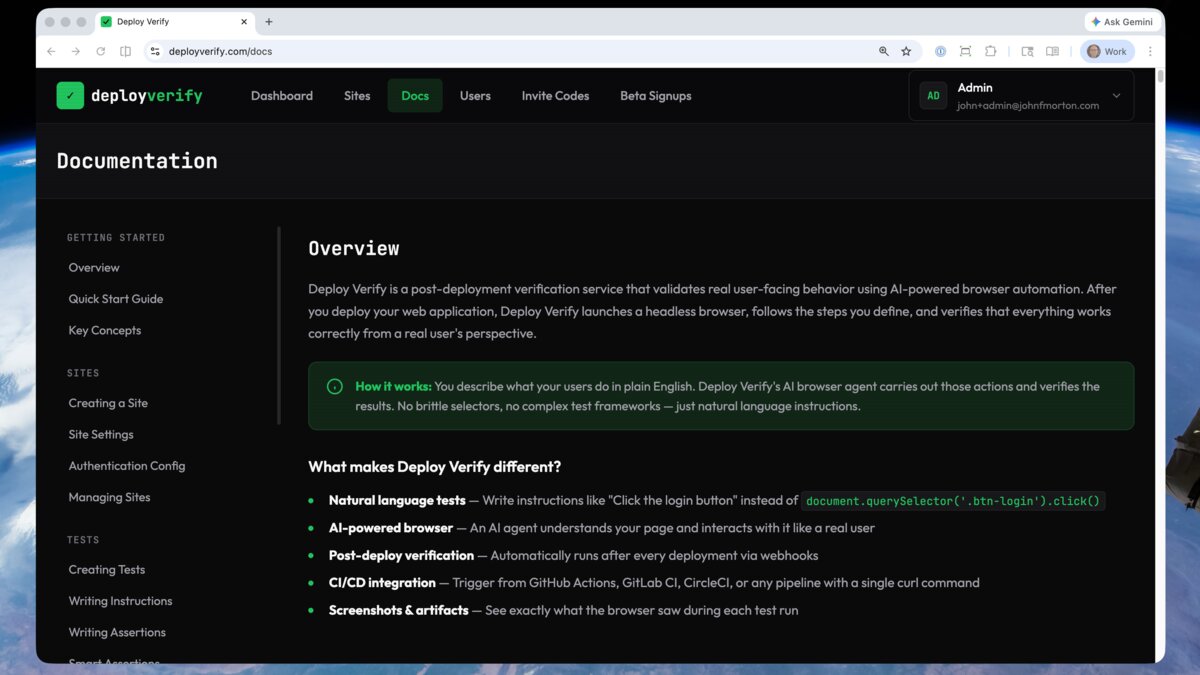Image resolution: width=1200 pixels, height=675 pixels.
Task: Click the document.querySelector code snippet
Action: (953, 501)
